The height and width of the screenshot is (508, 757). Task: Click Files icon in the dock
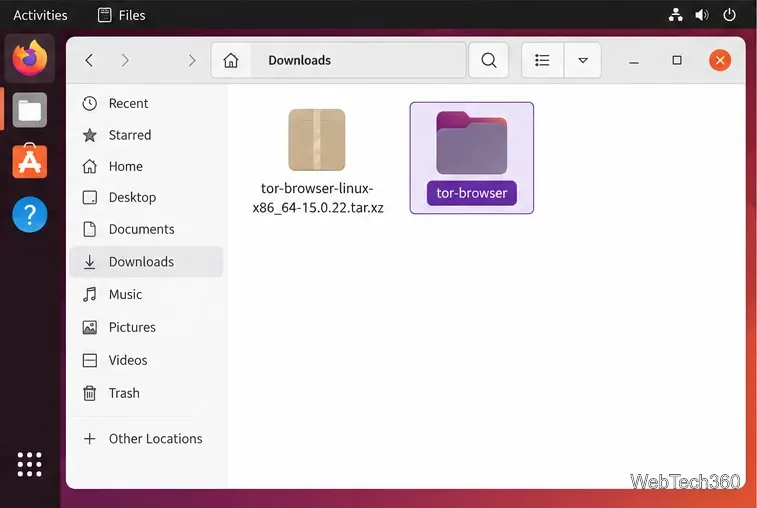pyautogui.click(x=29, y=110)
